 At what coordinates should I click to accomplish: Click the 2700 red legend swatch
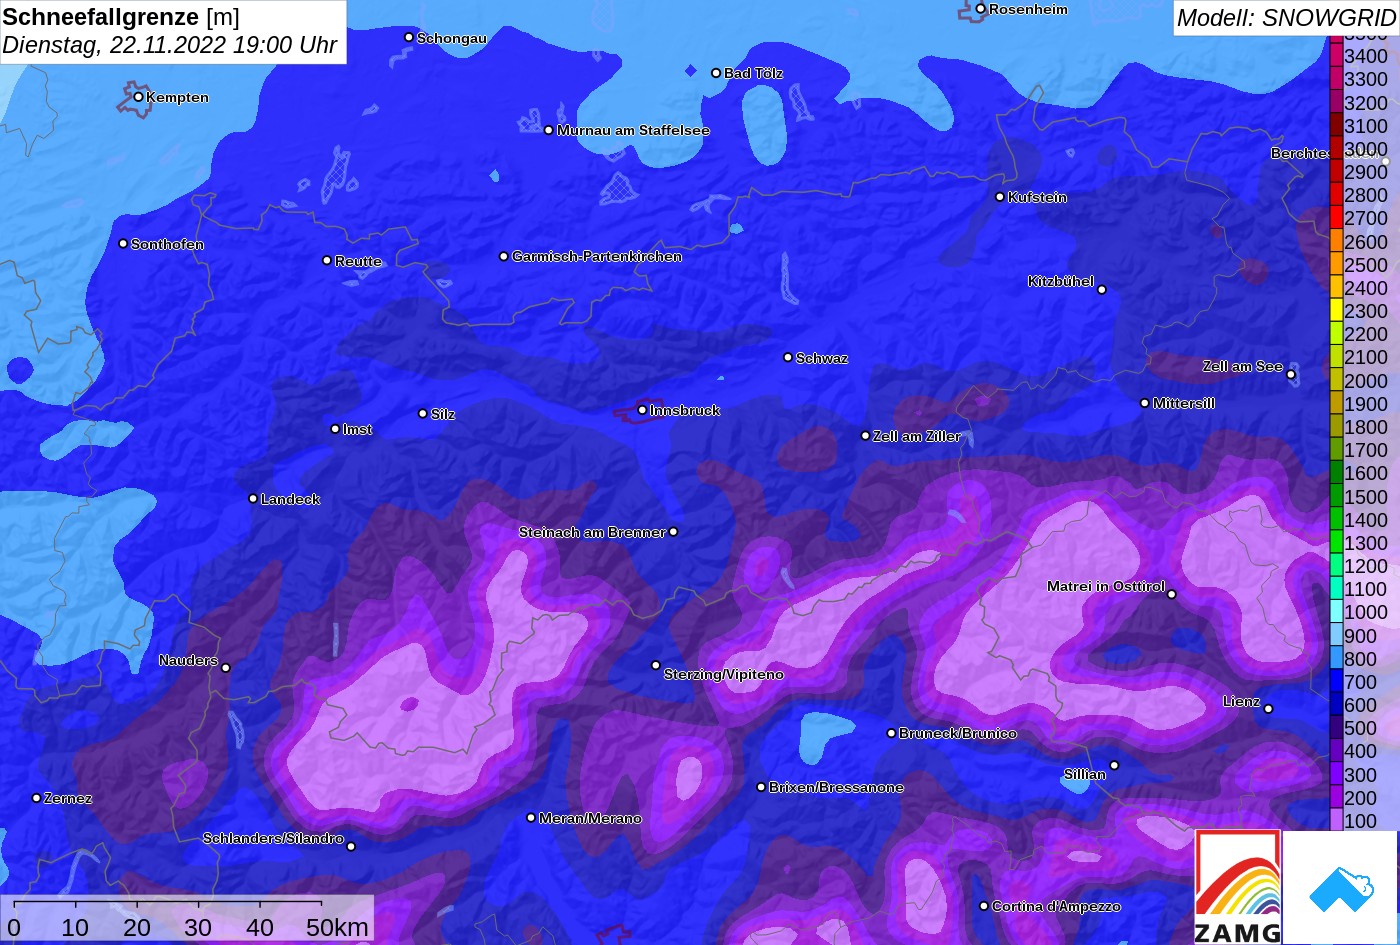(x=1336, y=218)
